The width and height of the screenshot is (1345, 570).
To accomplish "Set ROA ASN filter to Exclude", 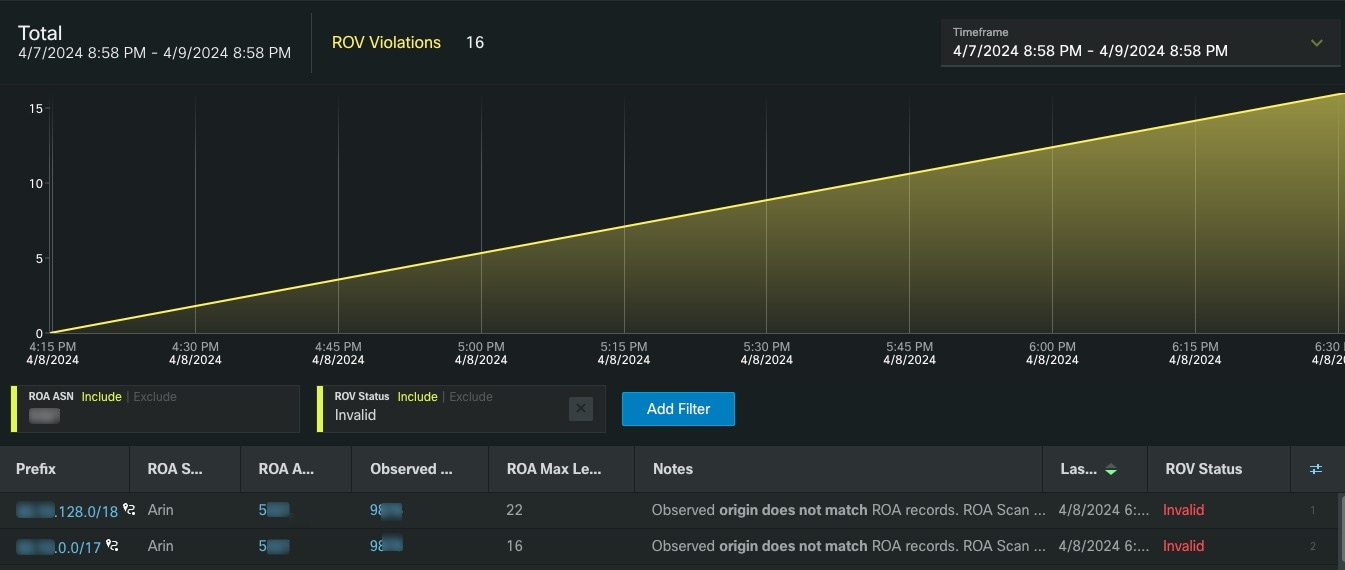I will tap(155, 397).
